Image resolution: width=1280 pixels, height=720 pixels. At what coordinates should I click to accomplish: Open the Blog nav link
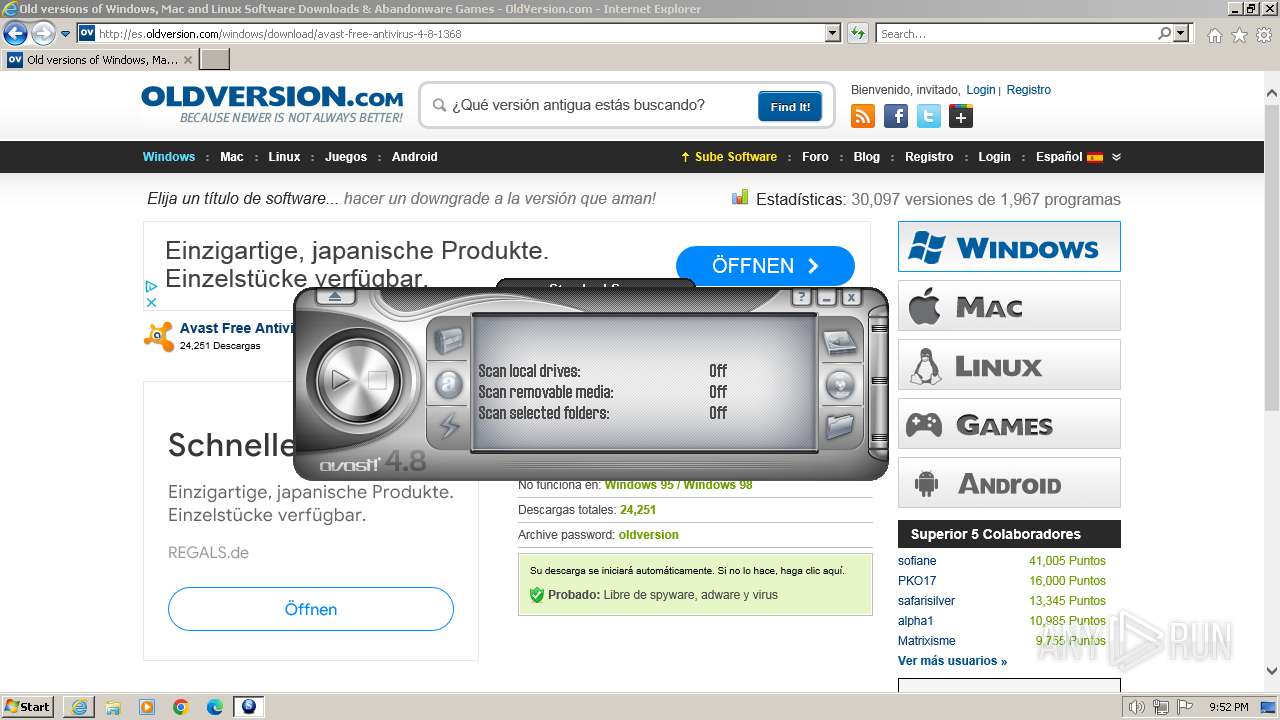pyautogui.click(x=867, y=157)
